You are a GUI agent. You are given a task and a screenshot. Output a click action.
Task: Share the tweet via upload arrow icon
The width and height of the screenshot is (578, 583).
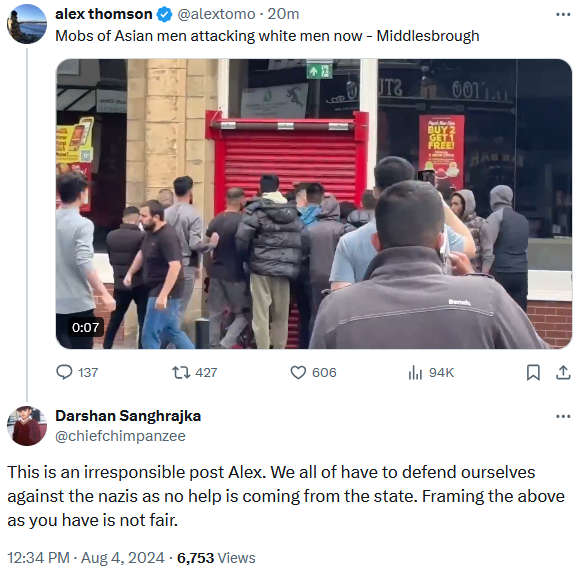point(563,372)
